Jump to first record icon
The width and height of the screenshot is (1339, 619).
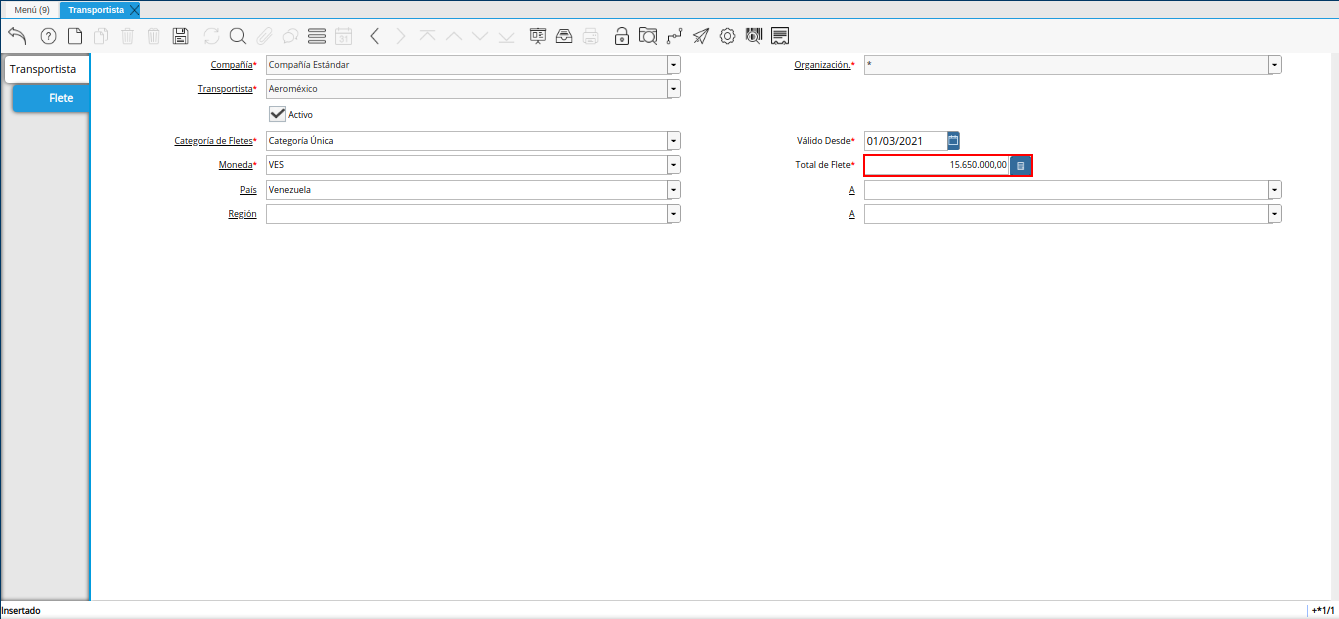click(427, 36)
